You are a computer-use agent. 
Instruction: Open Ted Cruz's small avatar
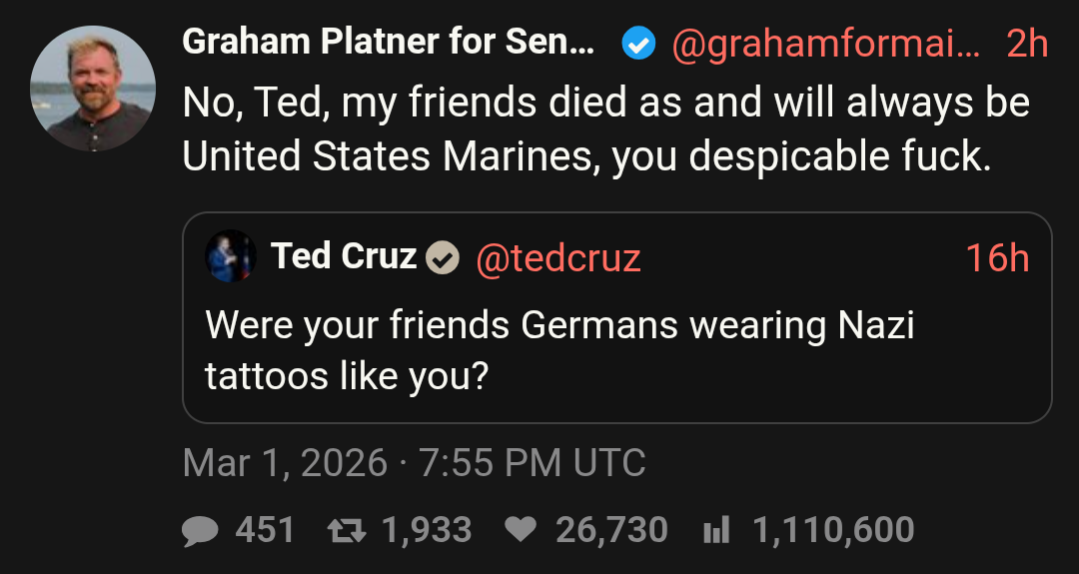tap(224, 258)
